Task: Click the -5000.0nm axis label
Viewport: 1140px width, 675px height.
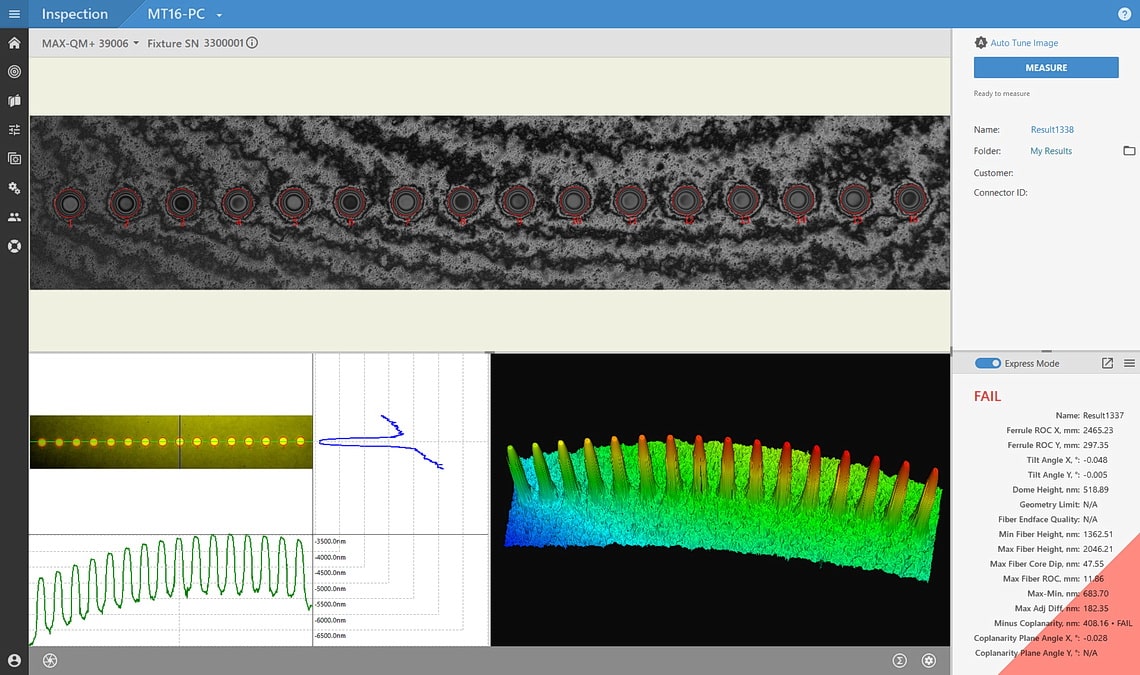Action: pos(331,588)
